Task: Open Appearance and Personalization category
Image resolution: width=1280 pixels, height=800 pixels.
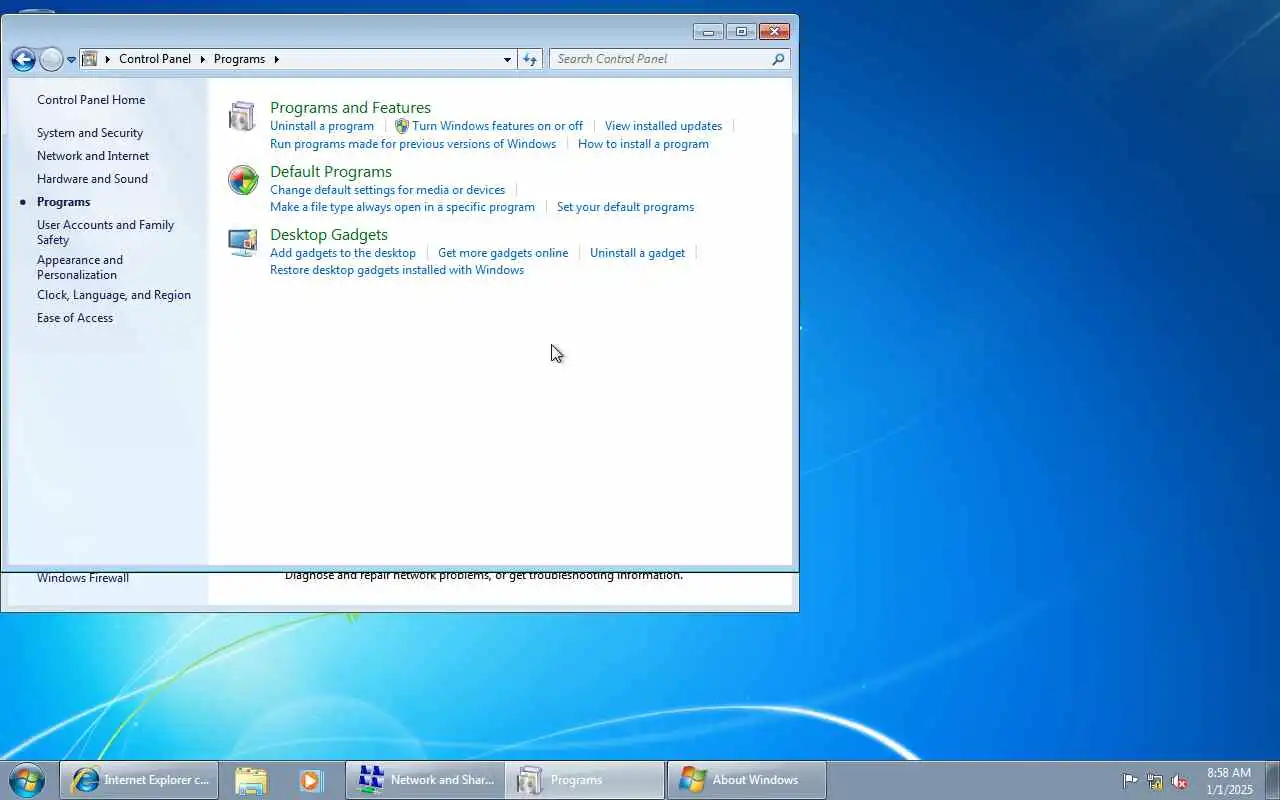Action: click(x=80, y=267)
